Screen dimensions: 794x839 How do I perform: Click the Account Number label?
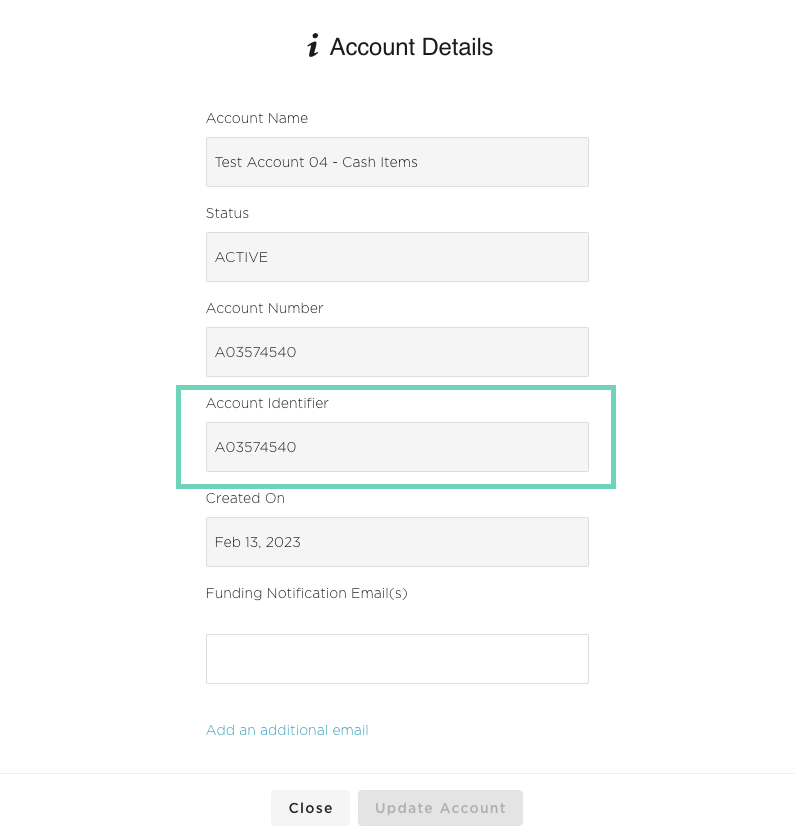[x=264, y=308]
